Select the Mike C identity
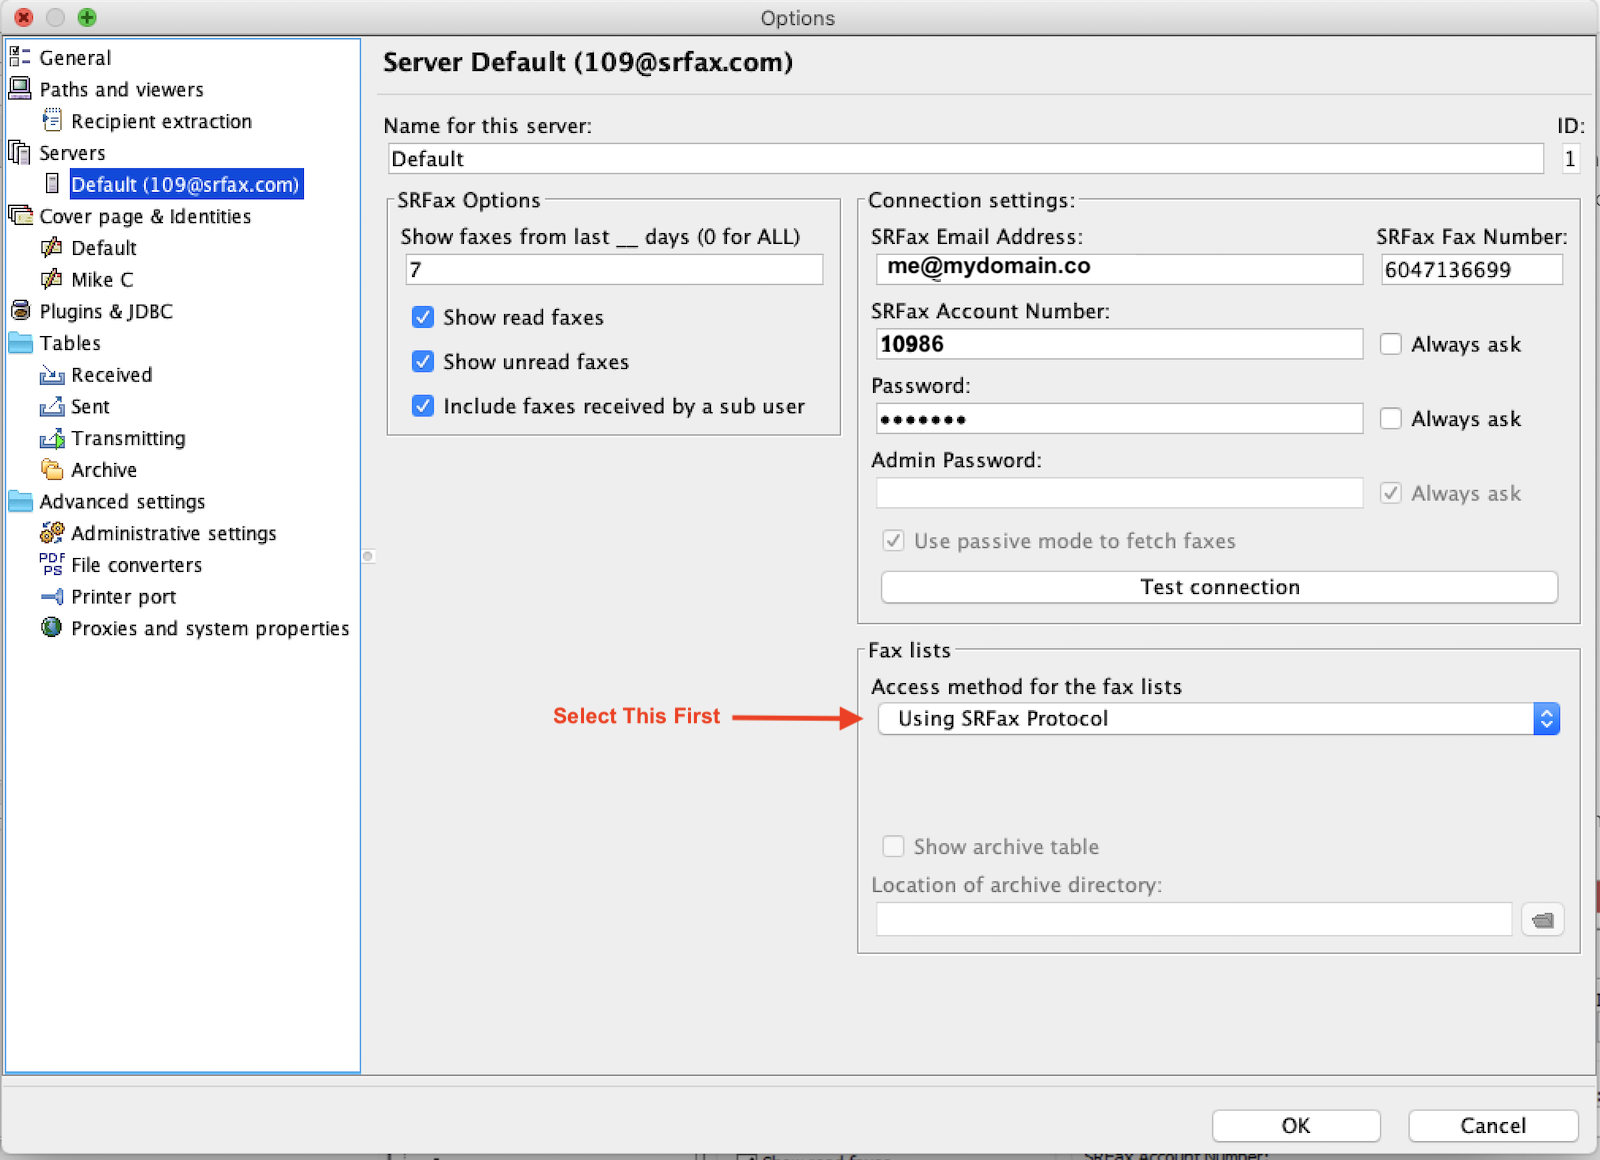This screenshot has width=1600, height=1160. 101,279
